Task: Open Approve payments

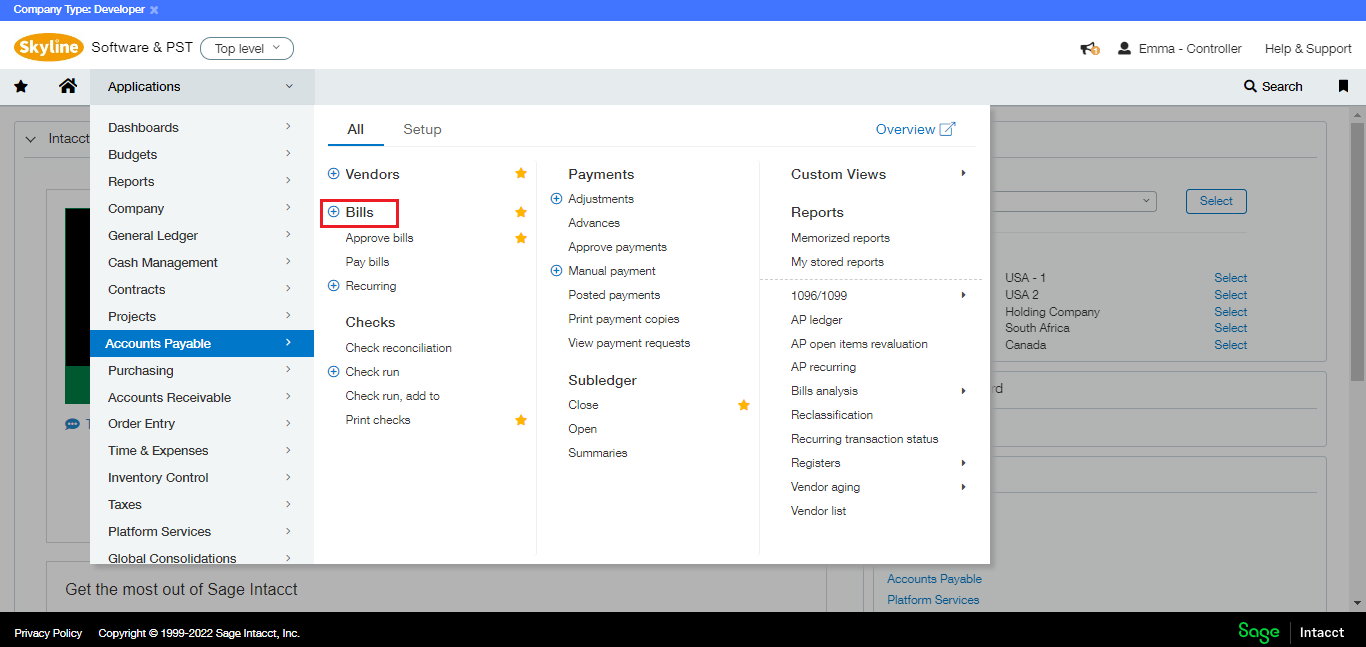Action: [617, 247]
